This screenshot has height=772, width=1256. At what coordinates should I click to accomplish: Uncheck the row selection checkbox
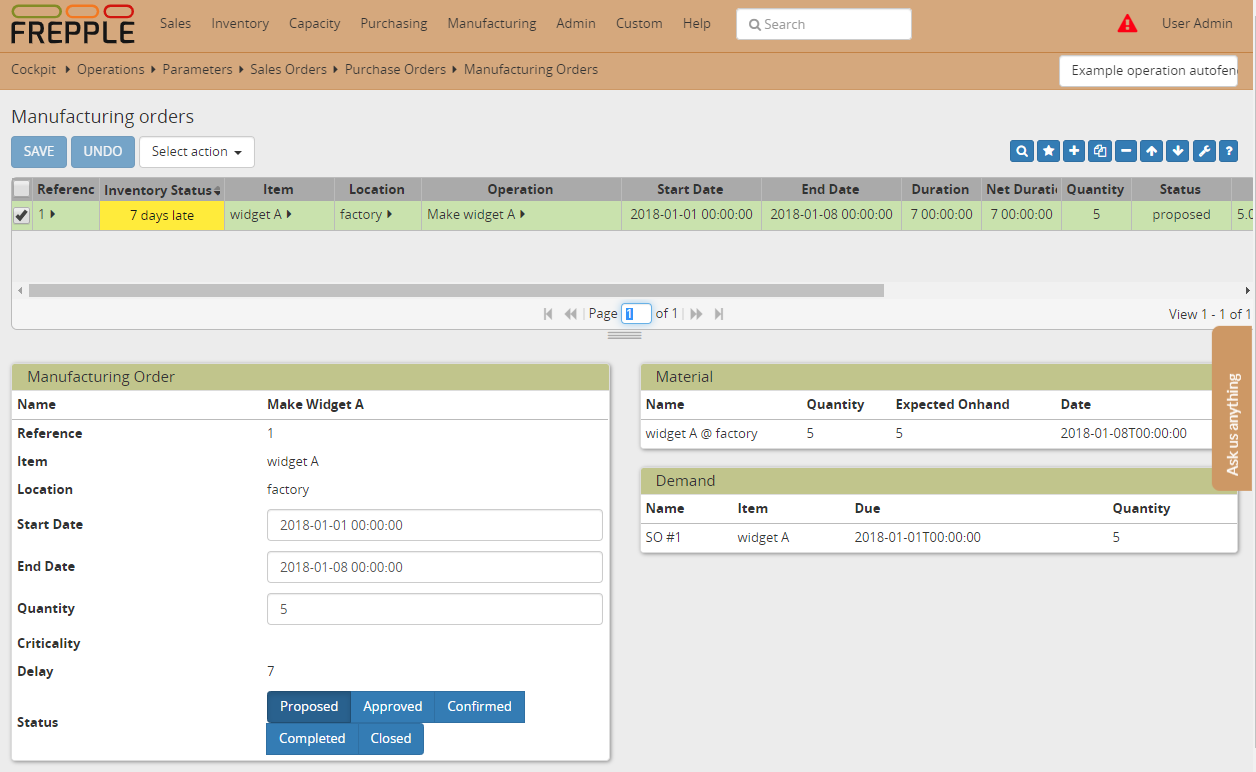point(21,214)
